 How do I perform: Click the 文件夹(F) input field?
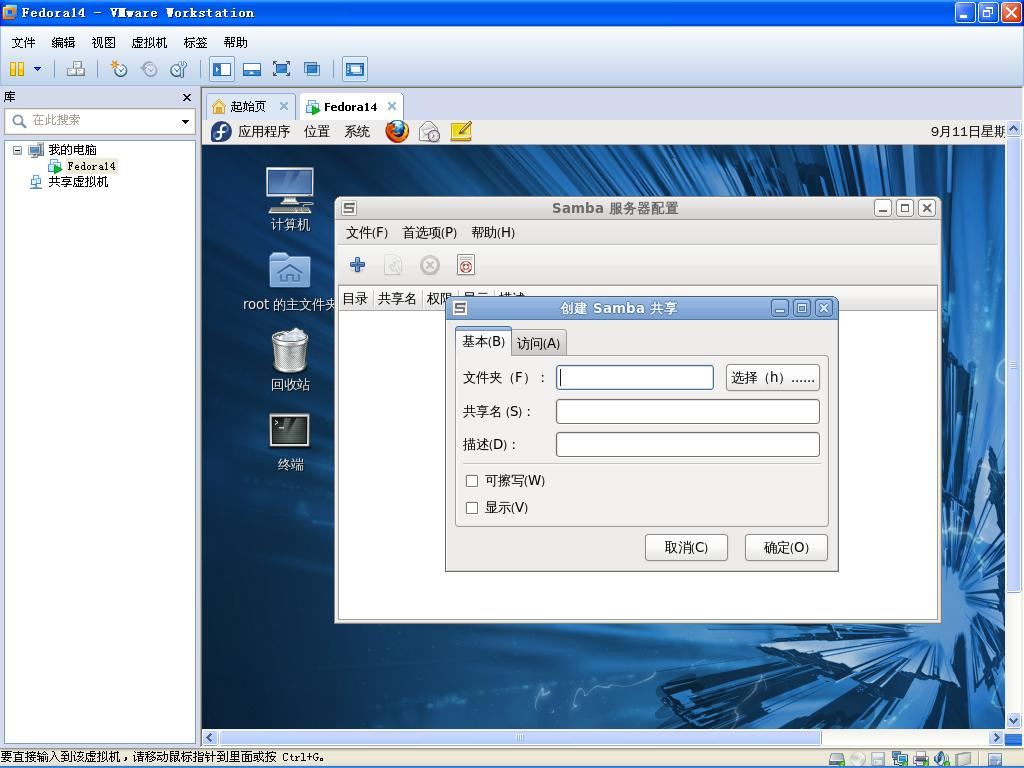pos(635,377)
